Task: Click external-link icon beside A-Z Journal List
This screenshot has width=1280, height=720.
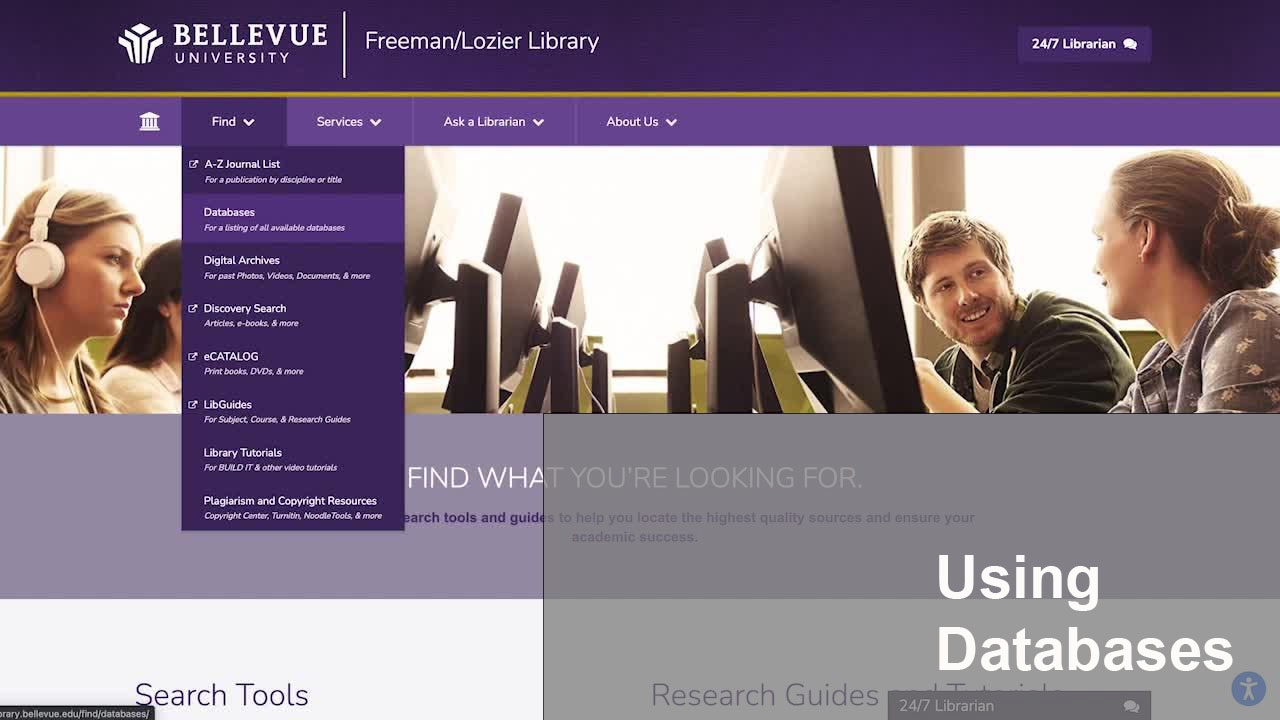Action: coord(194,164)
